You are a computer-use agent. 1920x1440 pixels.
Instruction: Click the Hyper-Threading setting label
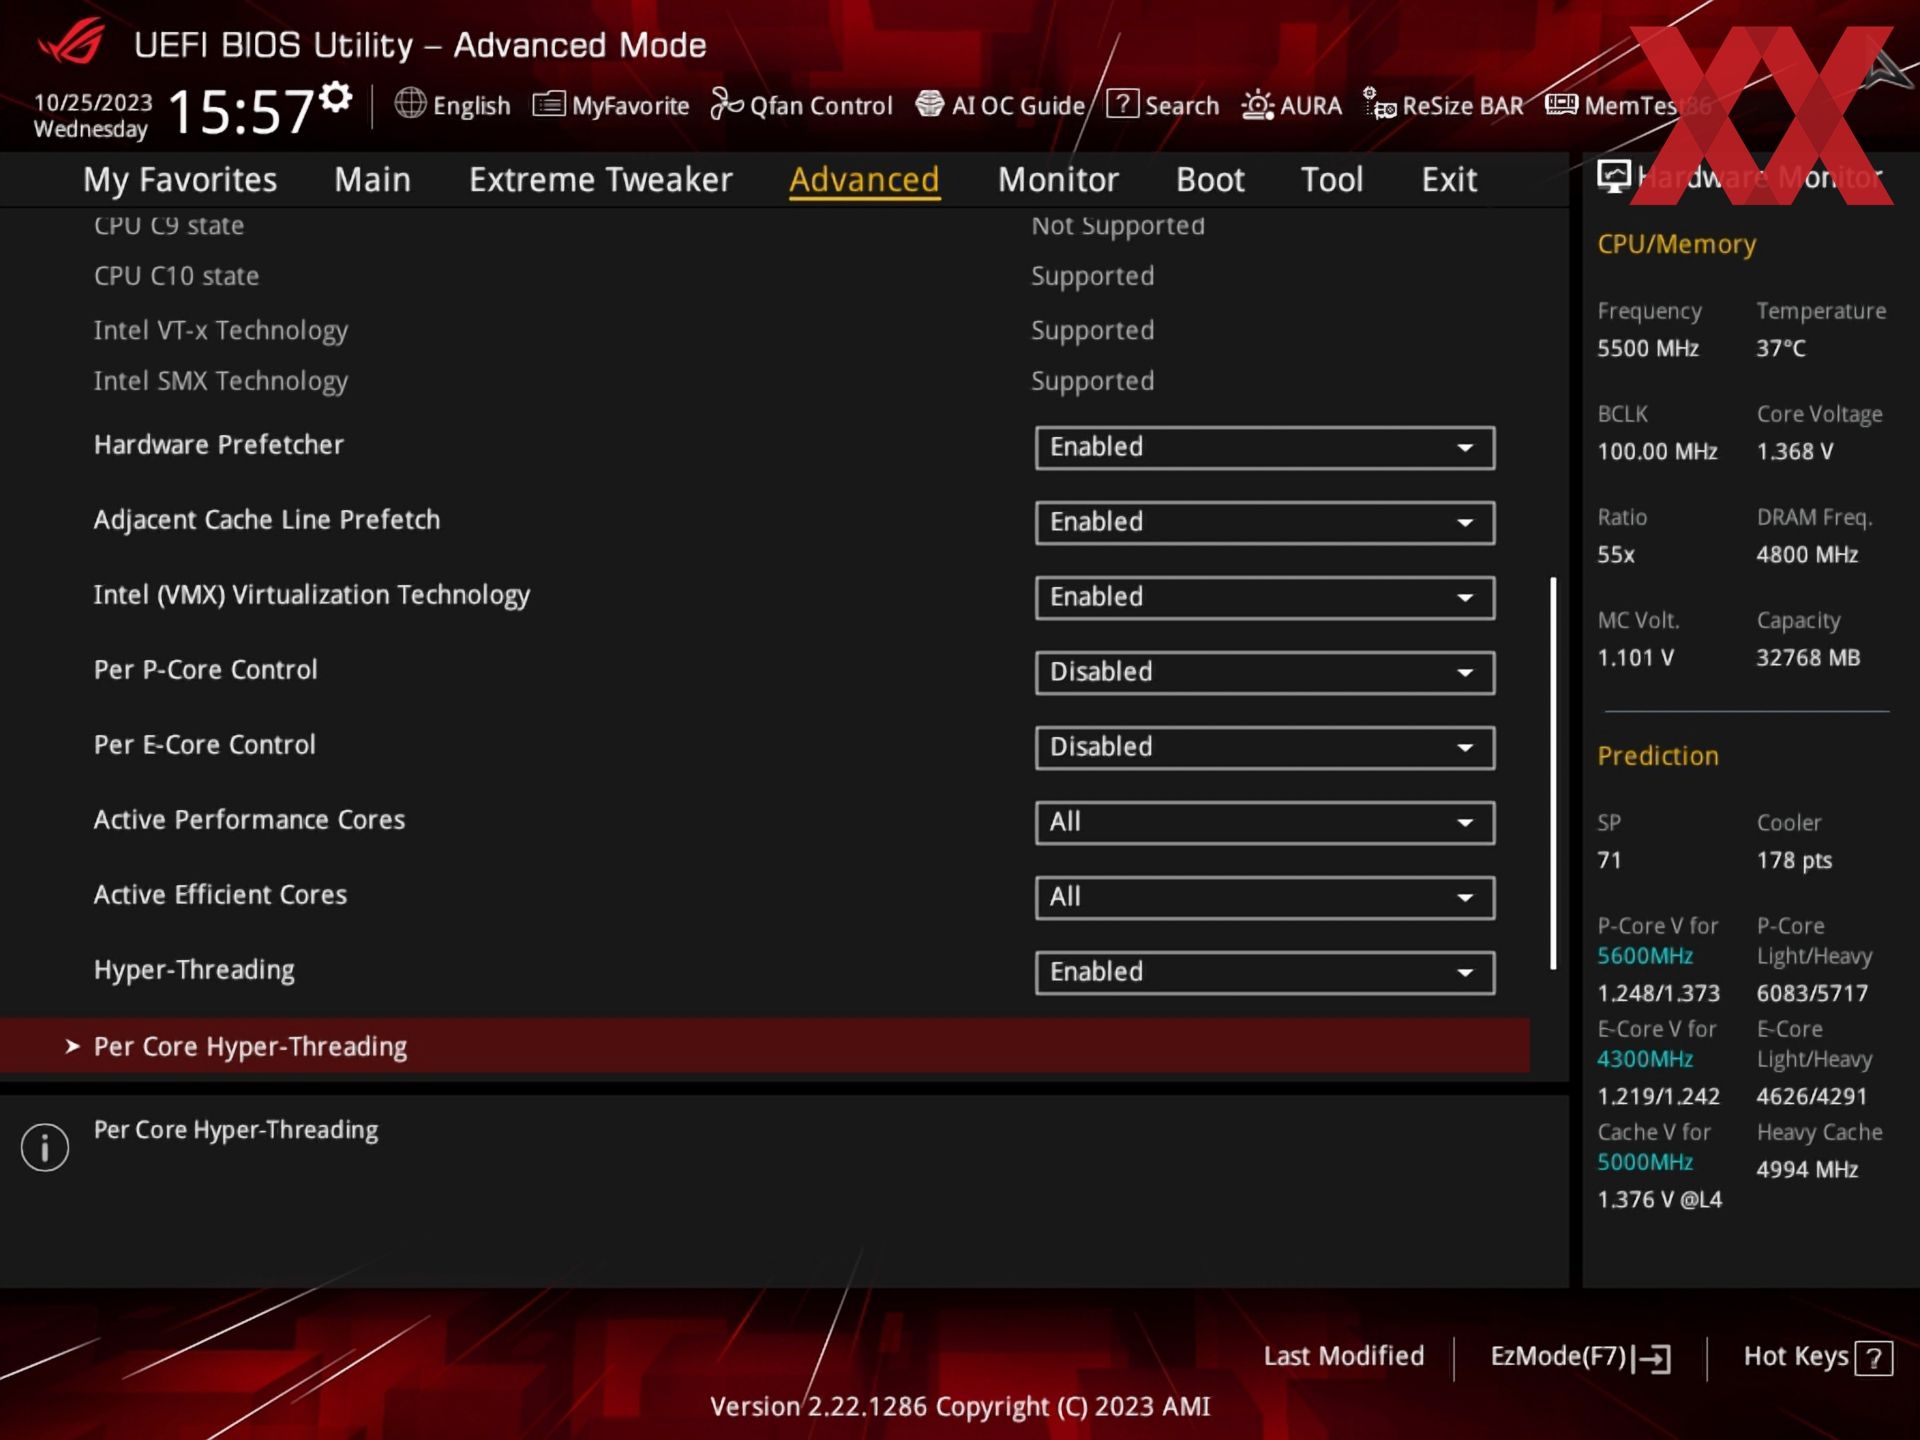(x=194, y=970)
